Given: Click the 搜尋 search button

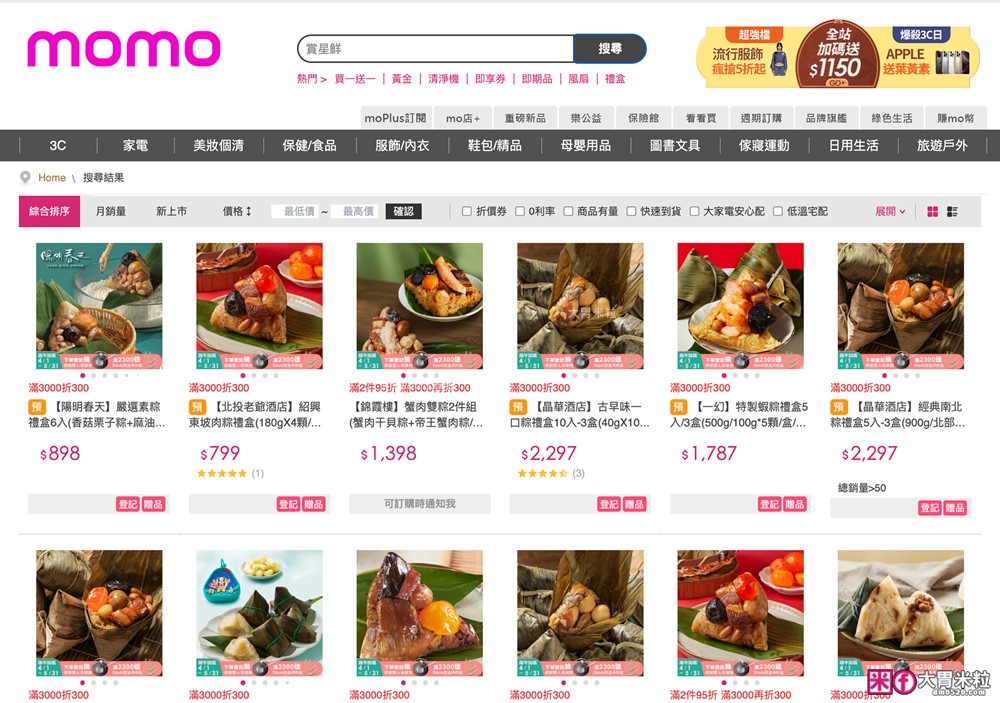Looking at the screenshot, I should (x=610, y=48).
